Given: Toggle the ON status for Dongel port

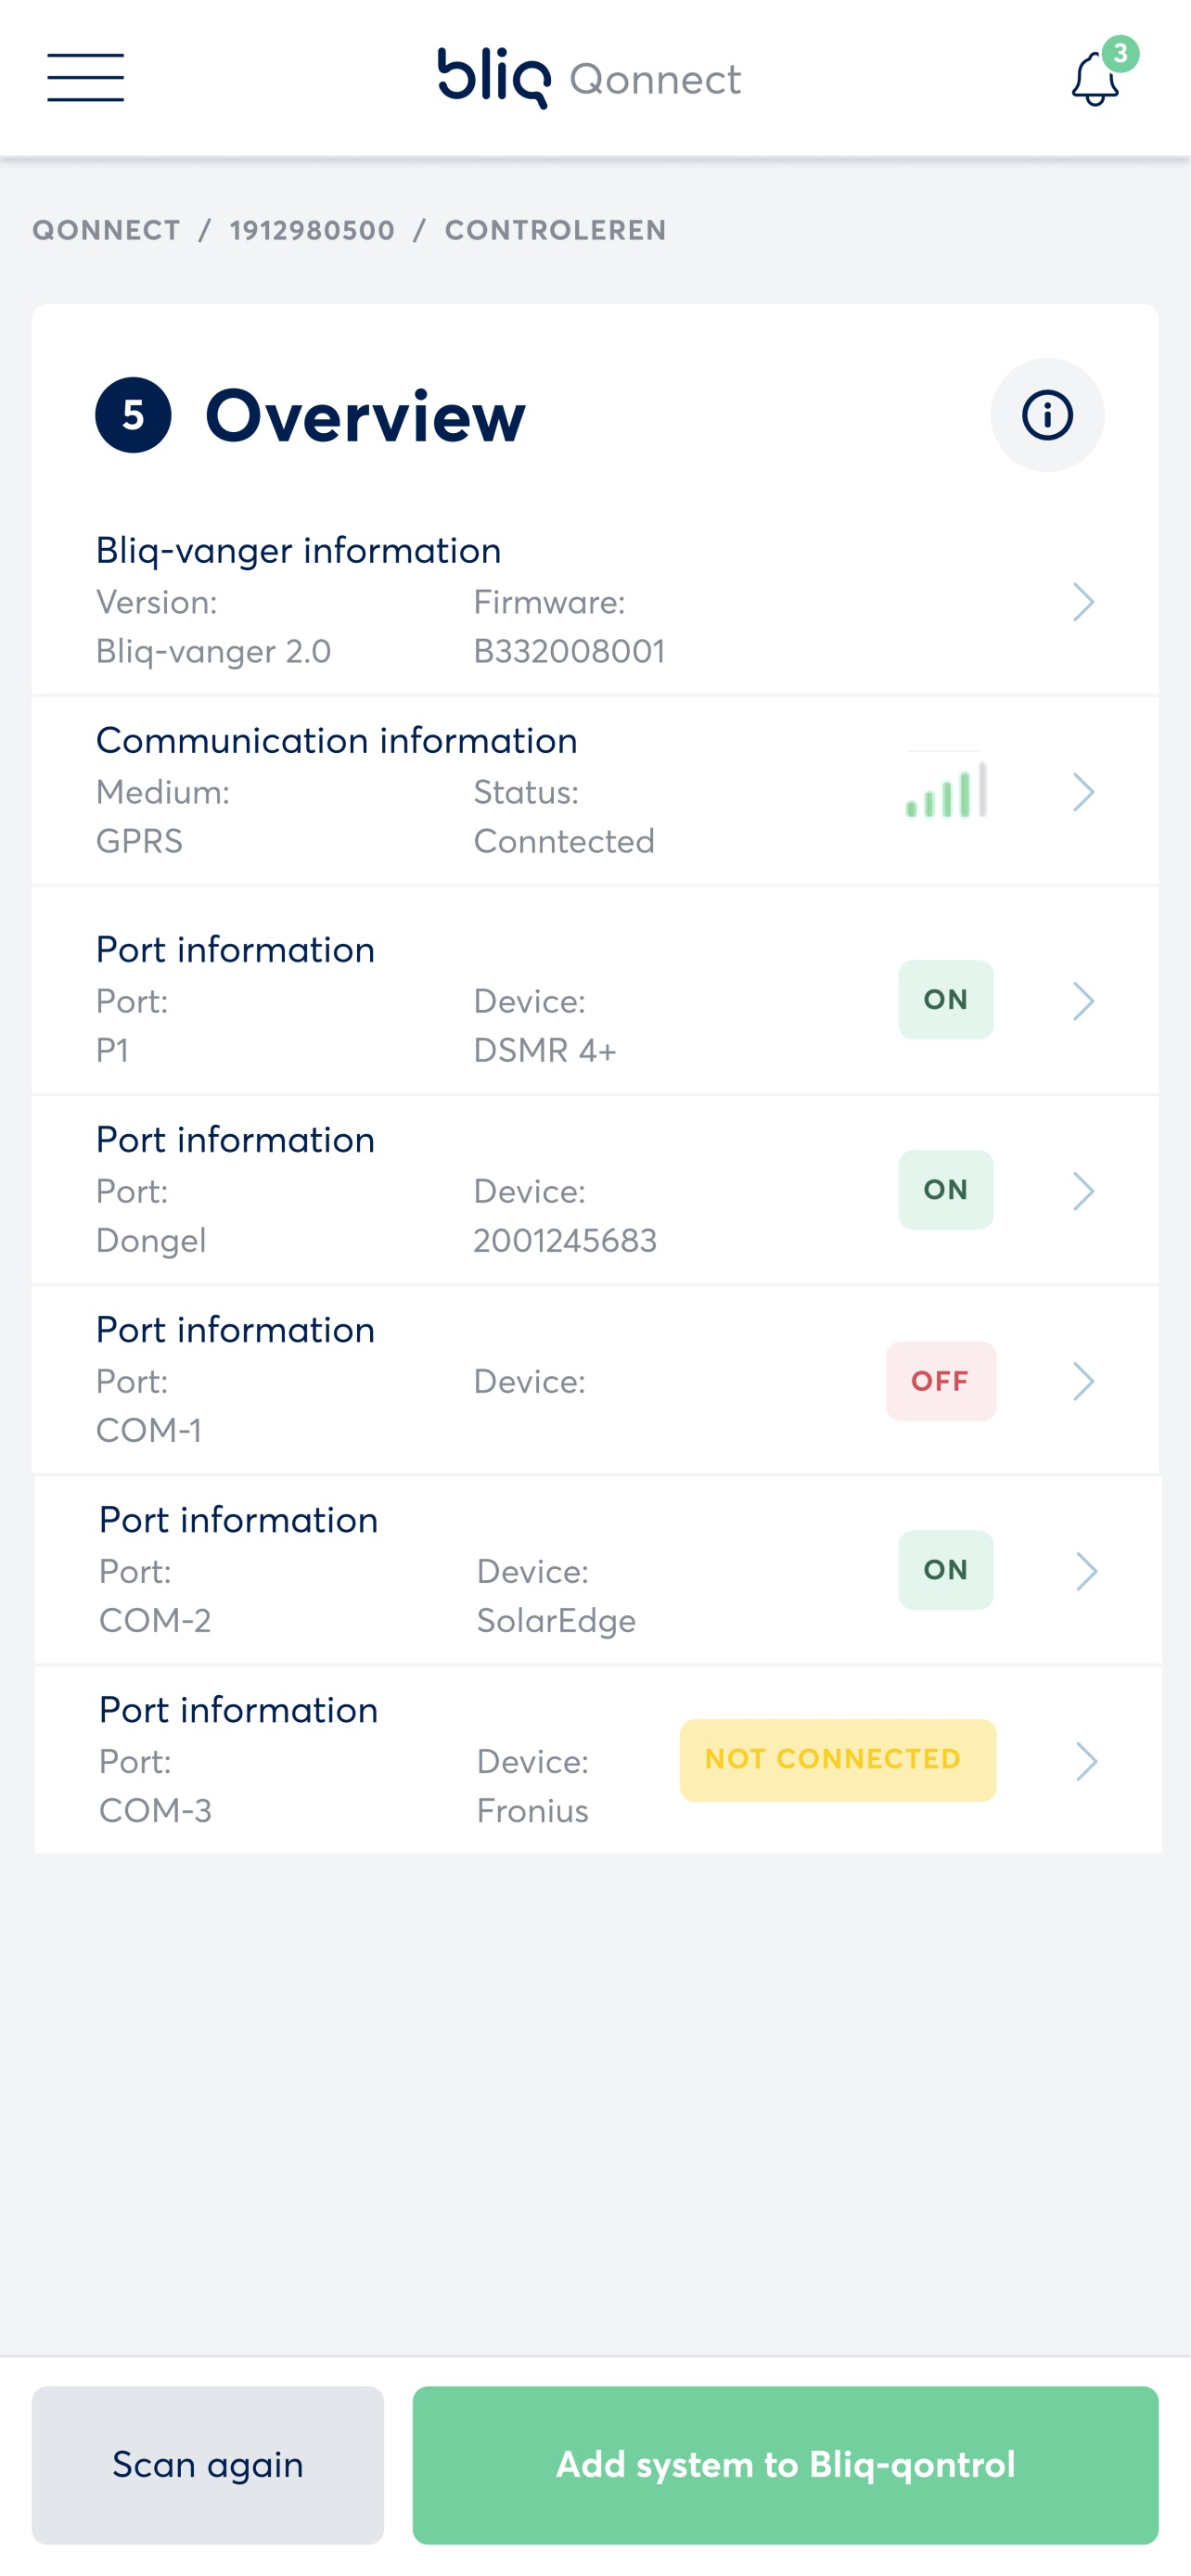Looking at the screenshot, I should tap(946, 1190).
